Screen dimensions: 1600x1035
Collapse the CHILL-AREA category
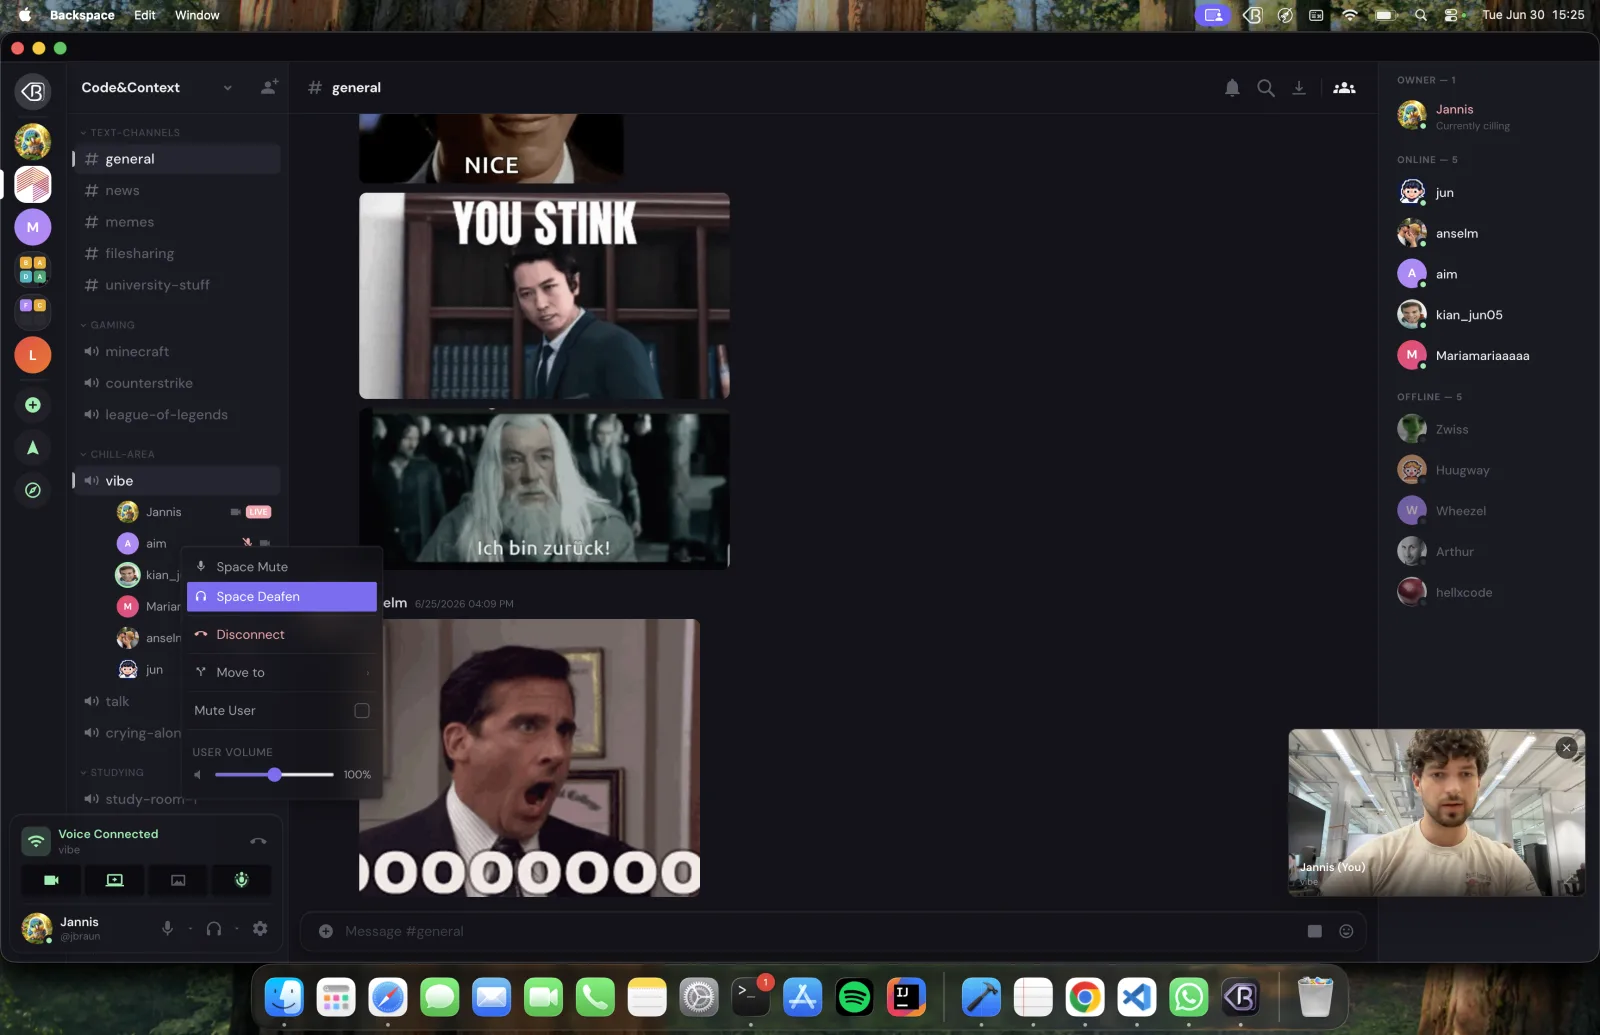click(x=117, y=454)
